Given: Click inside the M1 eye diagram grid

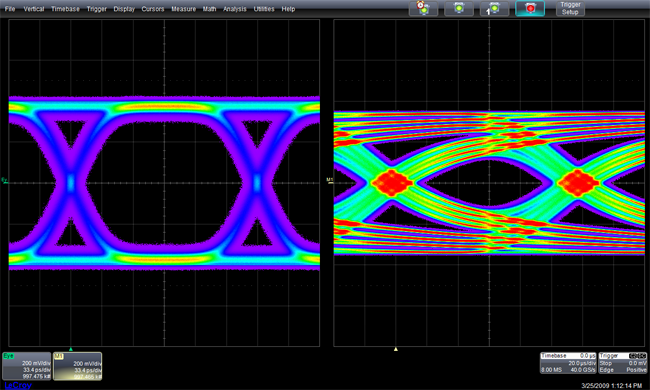Looking at the screenshot, I should point(489,183).
